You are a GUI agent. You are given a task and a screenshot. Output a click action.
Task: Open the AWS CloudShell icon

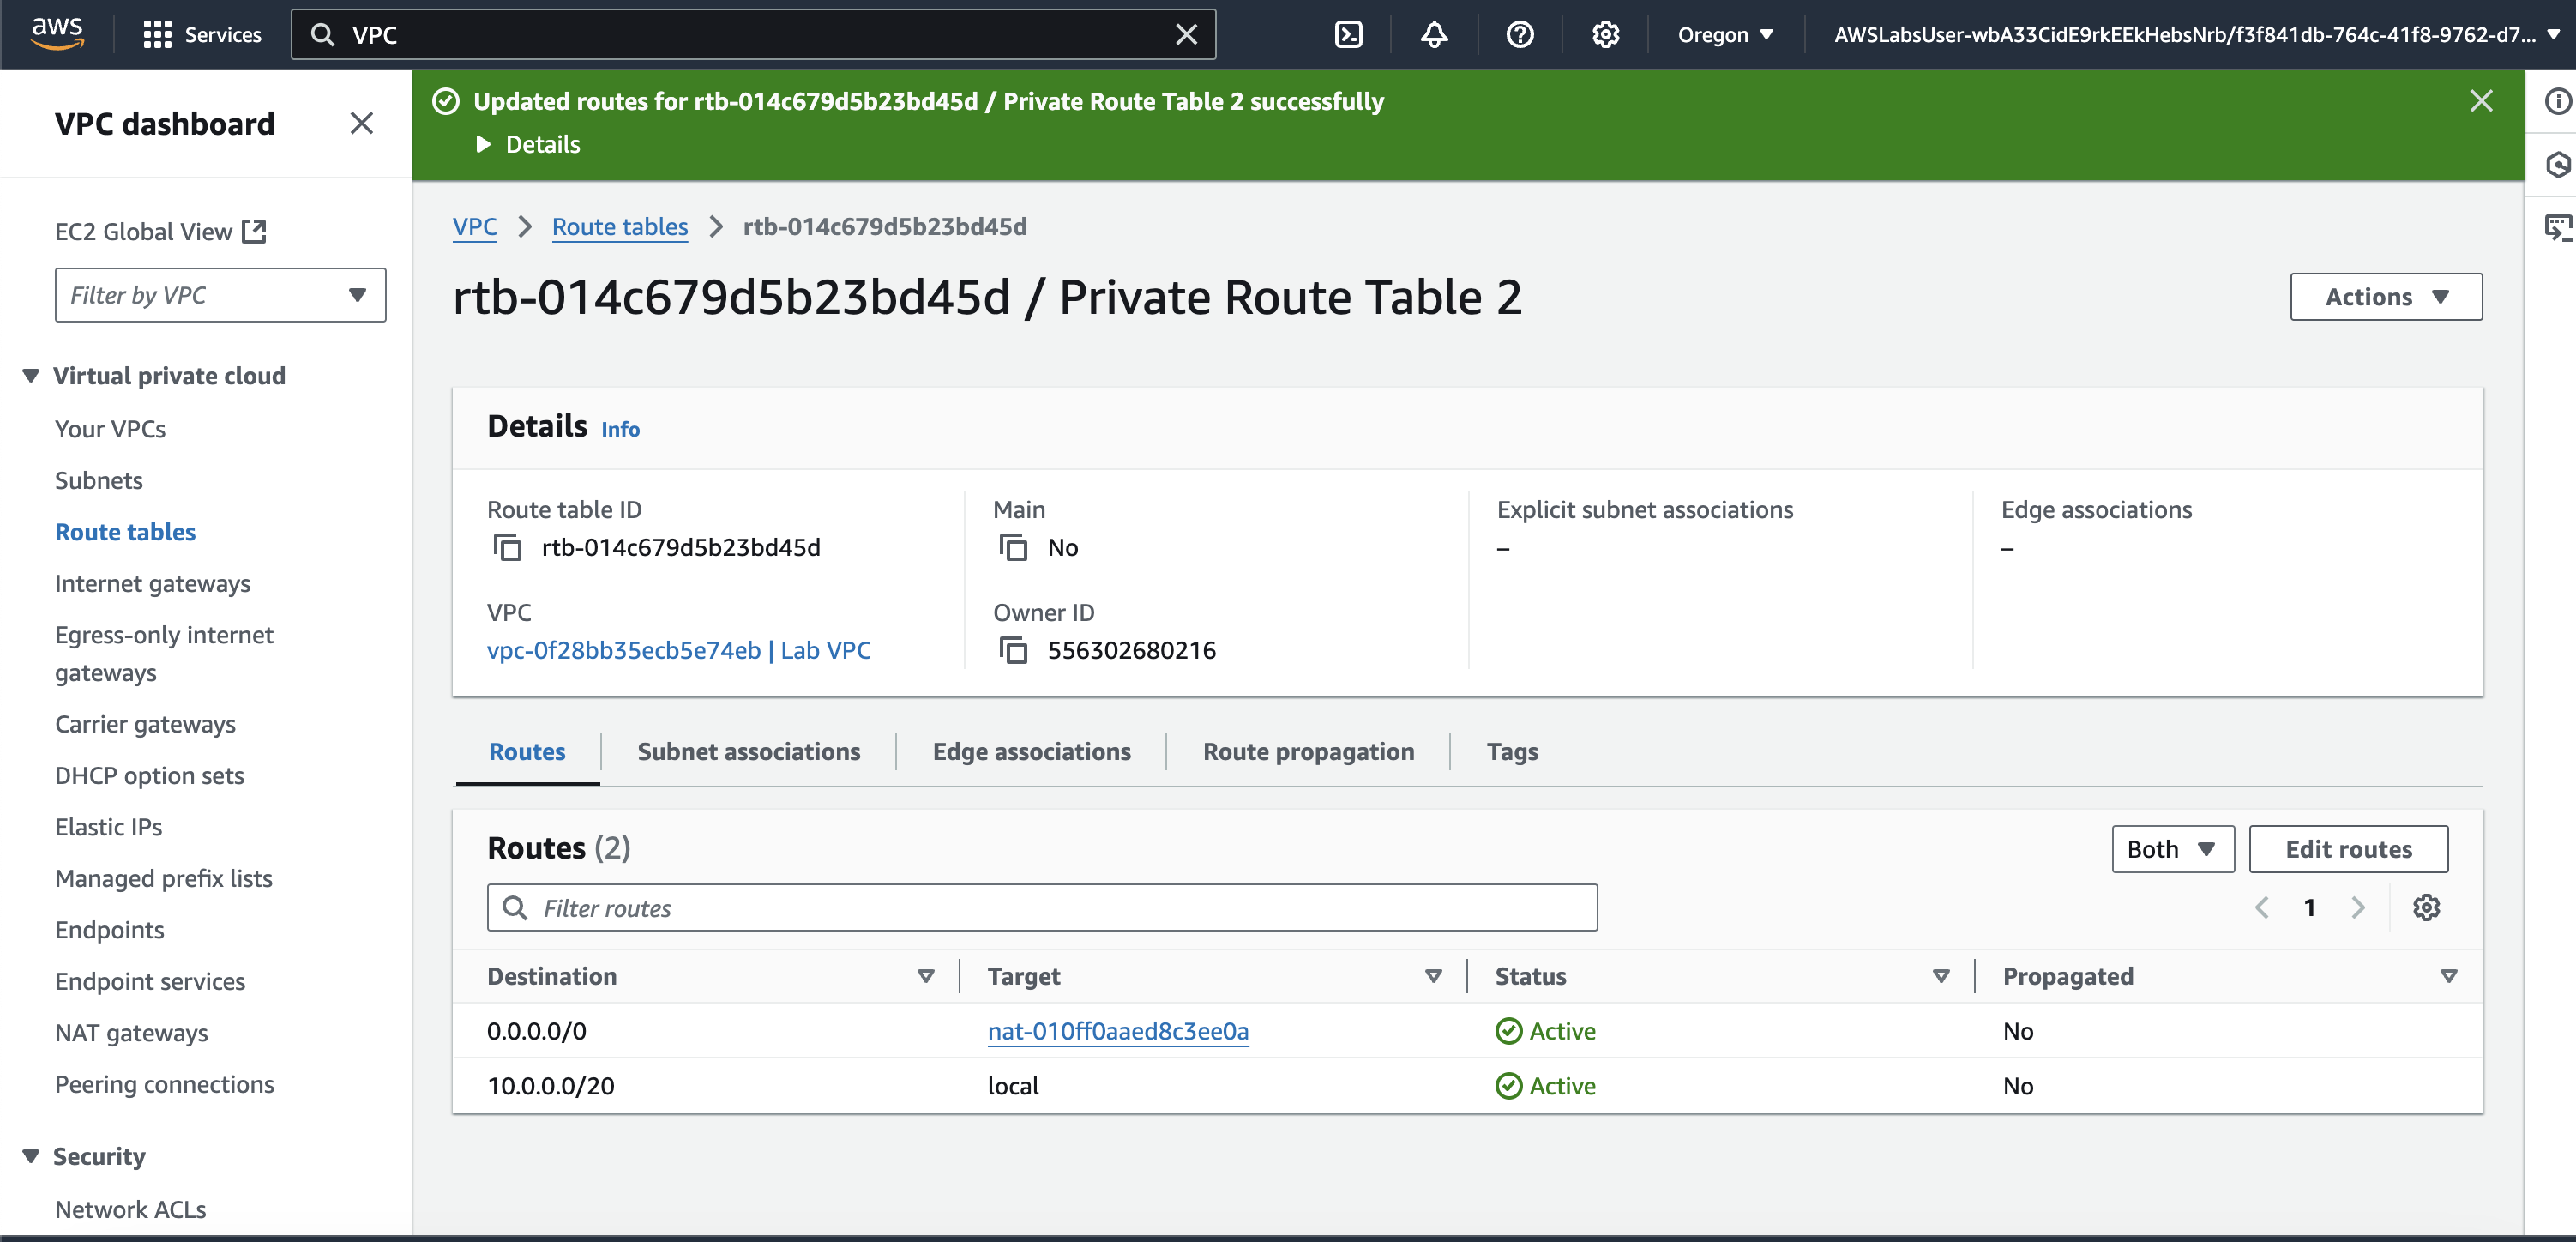1348,35
